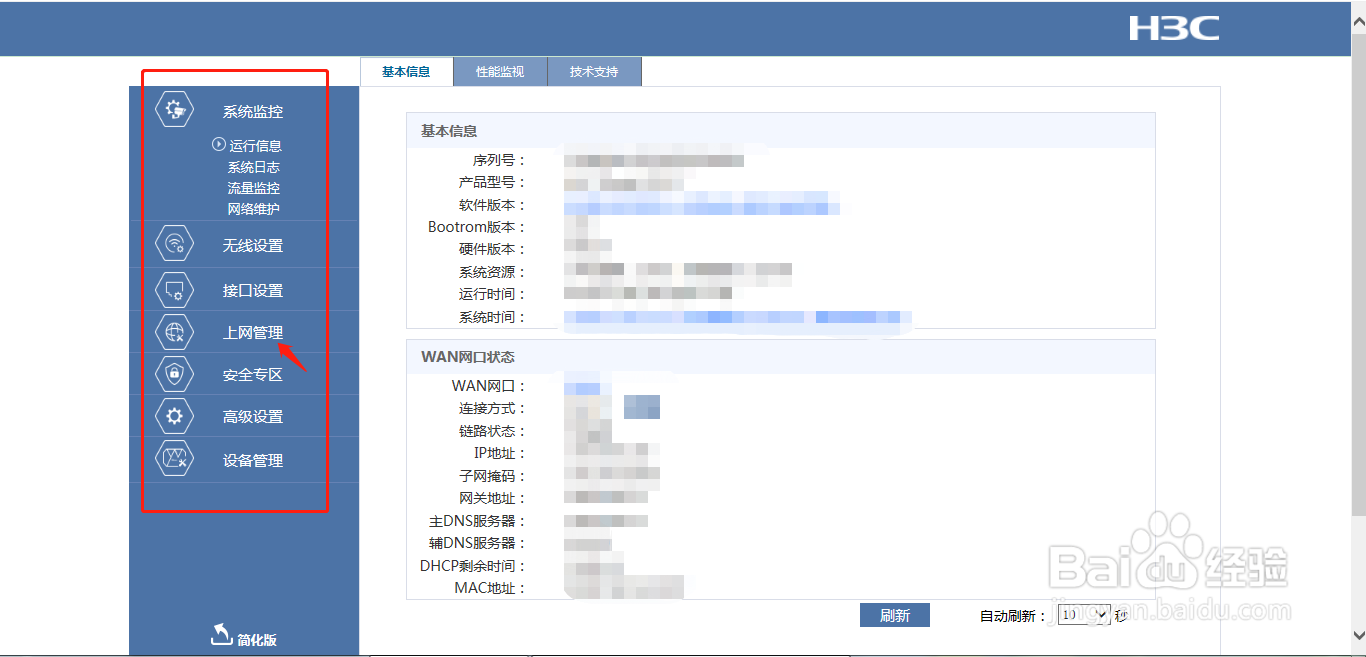Open the 技术支持 tab
This screenshot has width=1366, height=657.
(x=594, y=71)
